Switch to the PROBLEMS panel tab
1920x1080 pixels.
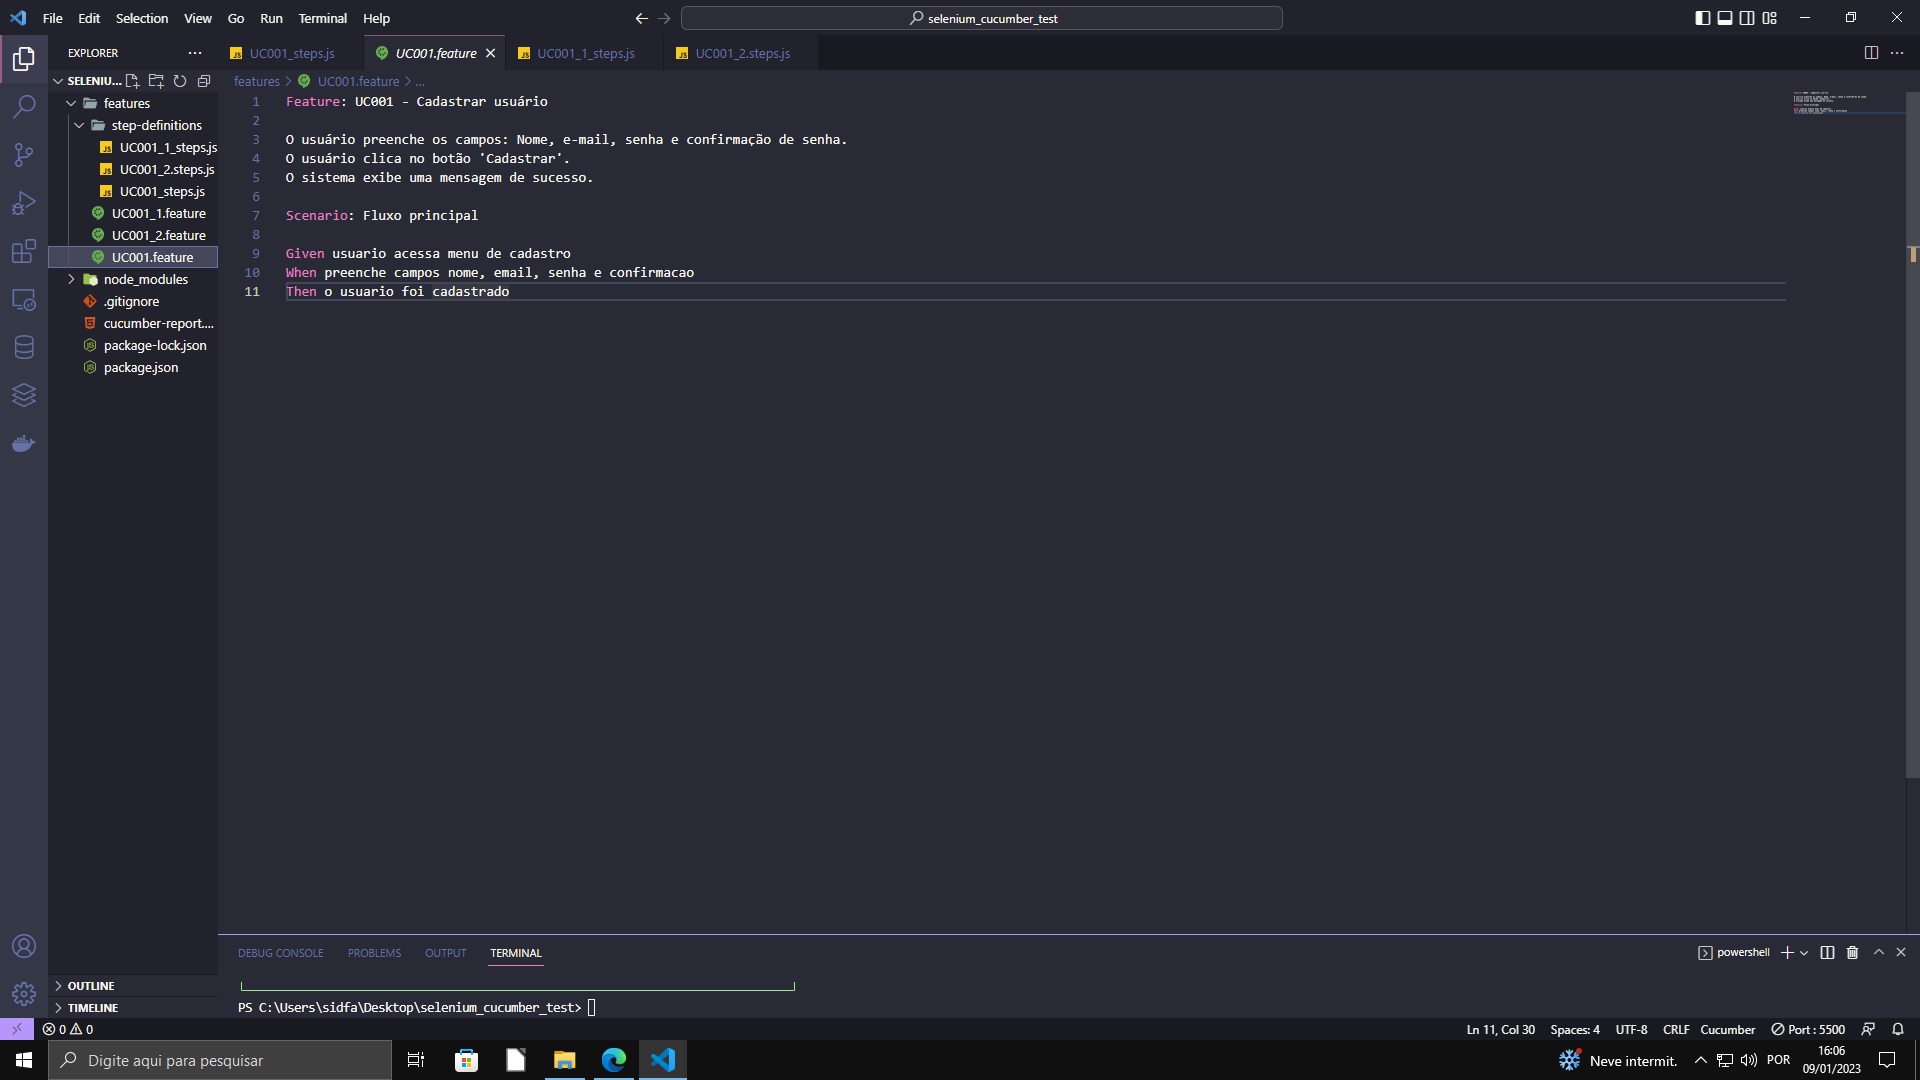point(374,953)
